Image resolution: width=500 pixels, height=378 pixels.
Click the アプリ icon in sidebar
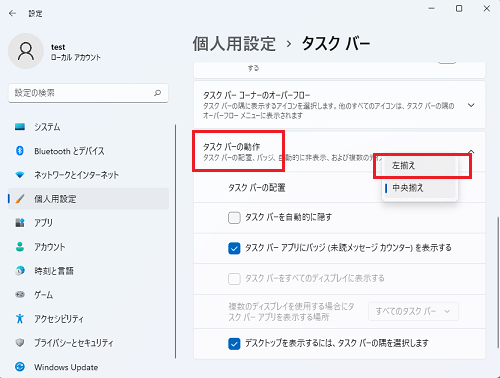pos(20,222)
